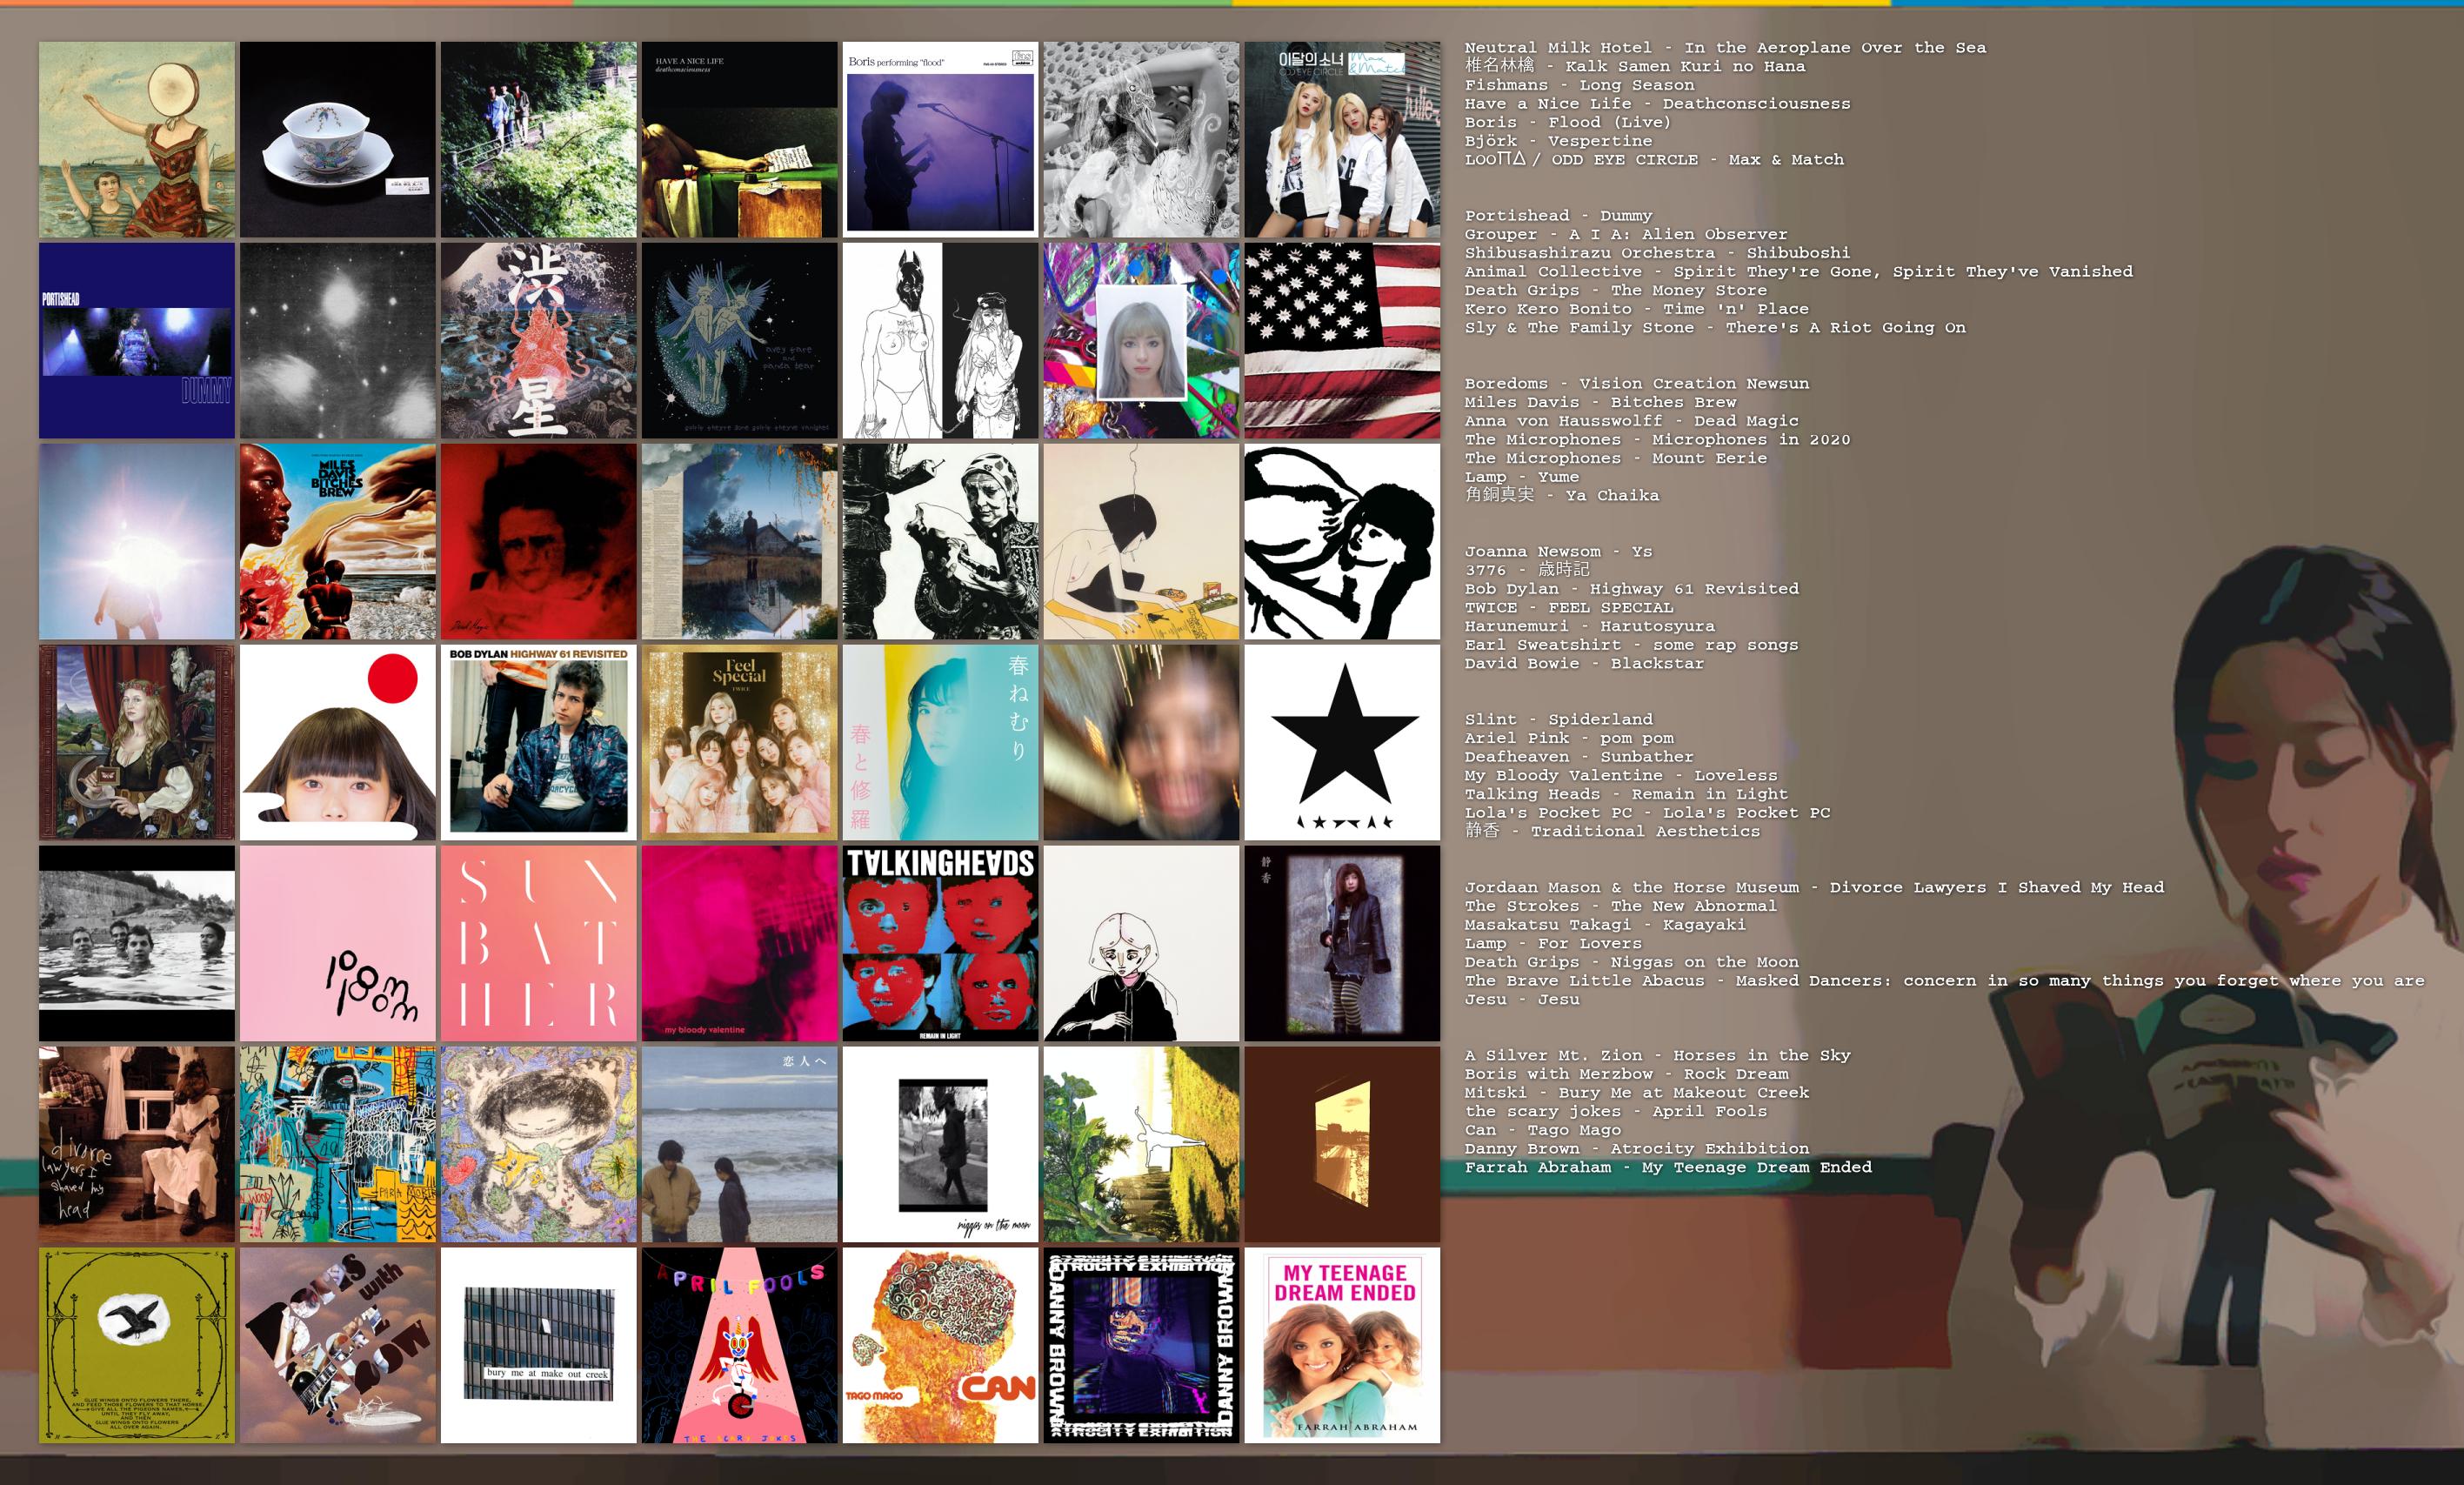The width and height of the screenshot is (2464, 1485).
Task: Open the 3776 red sun cover
Action: (x=338, y=742)
